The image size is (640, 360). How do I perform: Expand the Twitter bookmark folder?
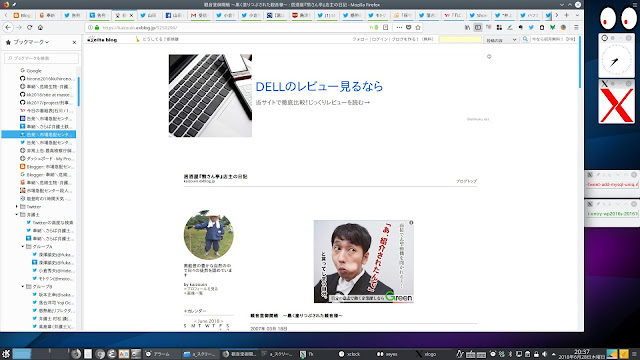click(17, 207)
